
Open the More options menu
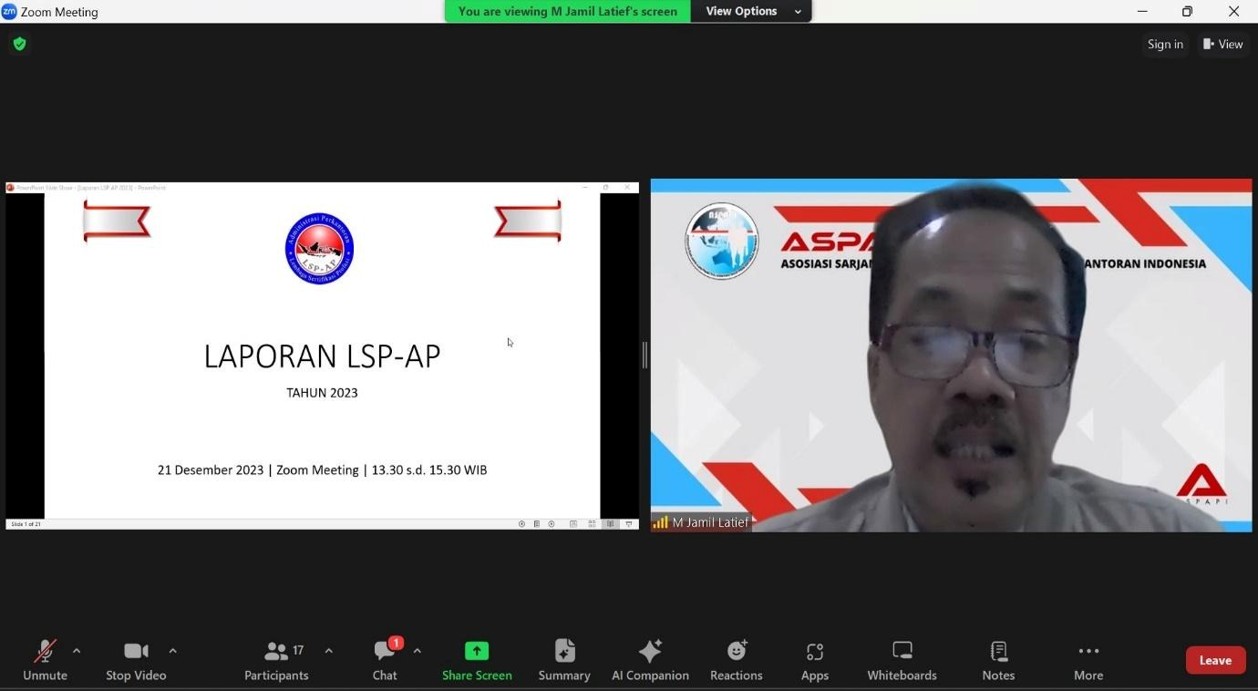[x=1088, y=660]
